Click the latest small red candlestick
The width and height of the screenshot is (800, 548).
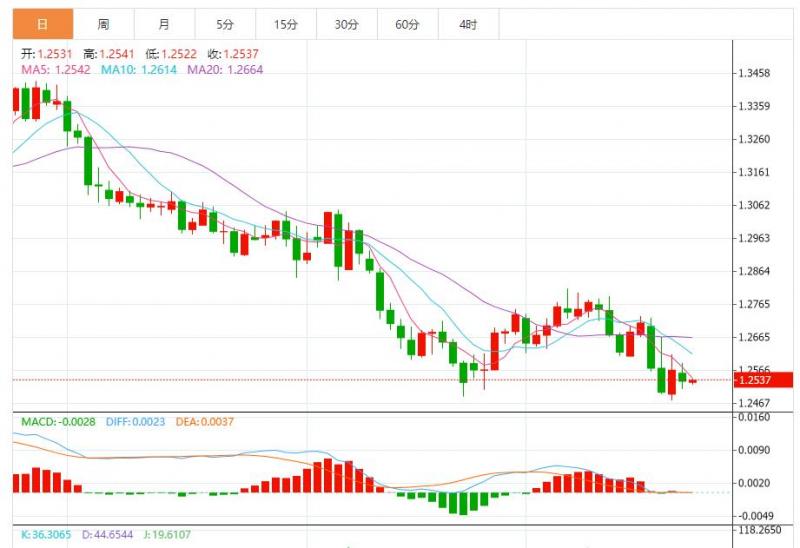pyautogui.click(x=692, y=381)
